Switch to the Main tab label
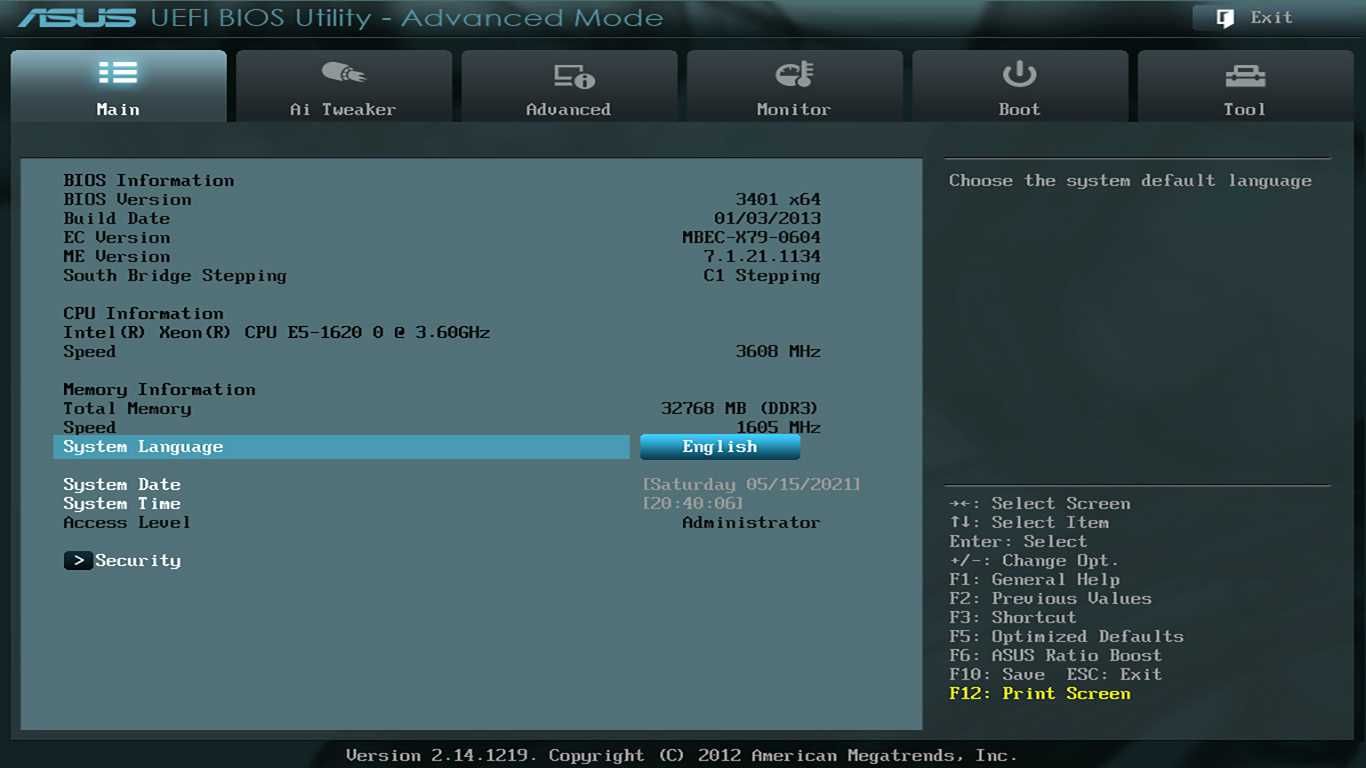The width and height of the screenshot is (1366, 768). (x=118, y=110)
